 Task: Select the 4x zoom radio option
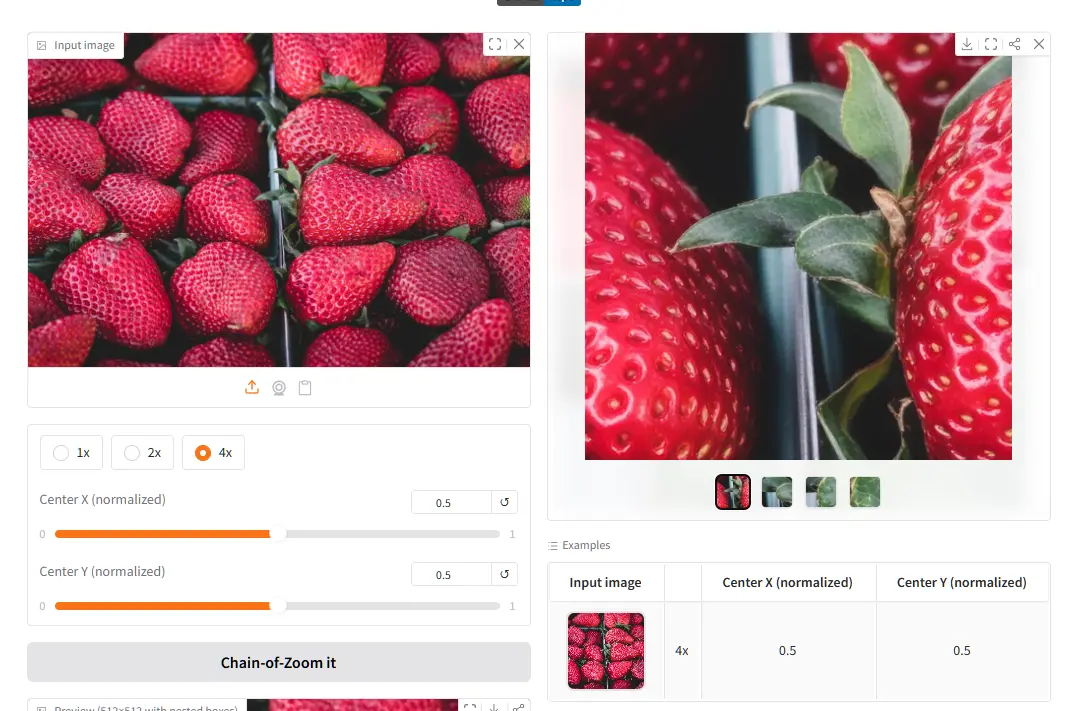point(213,453)
